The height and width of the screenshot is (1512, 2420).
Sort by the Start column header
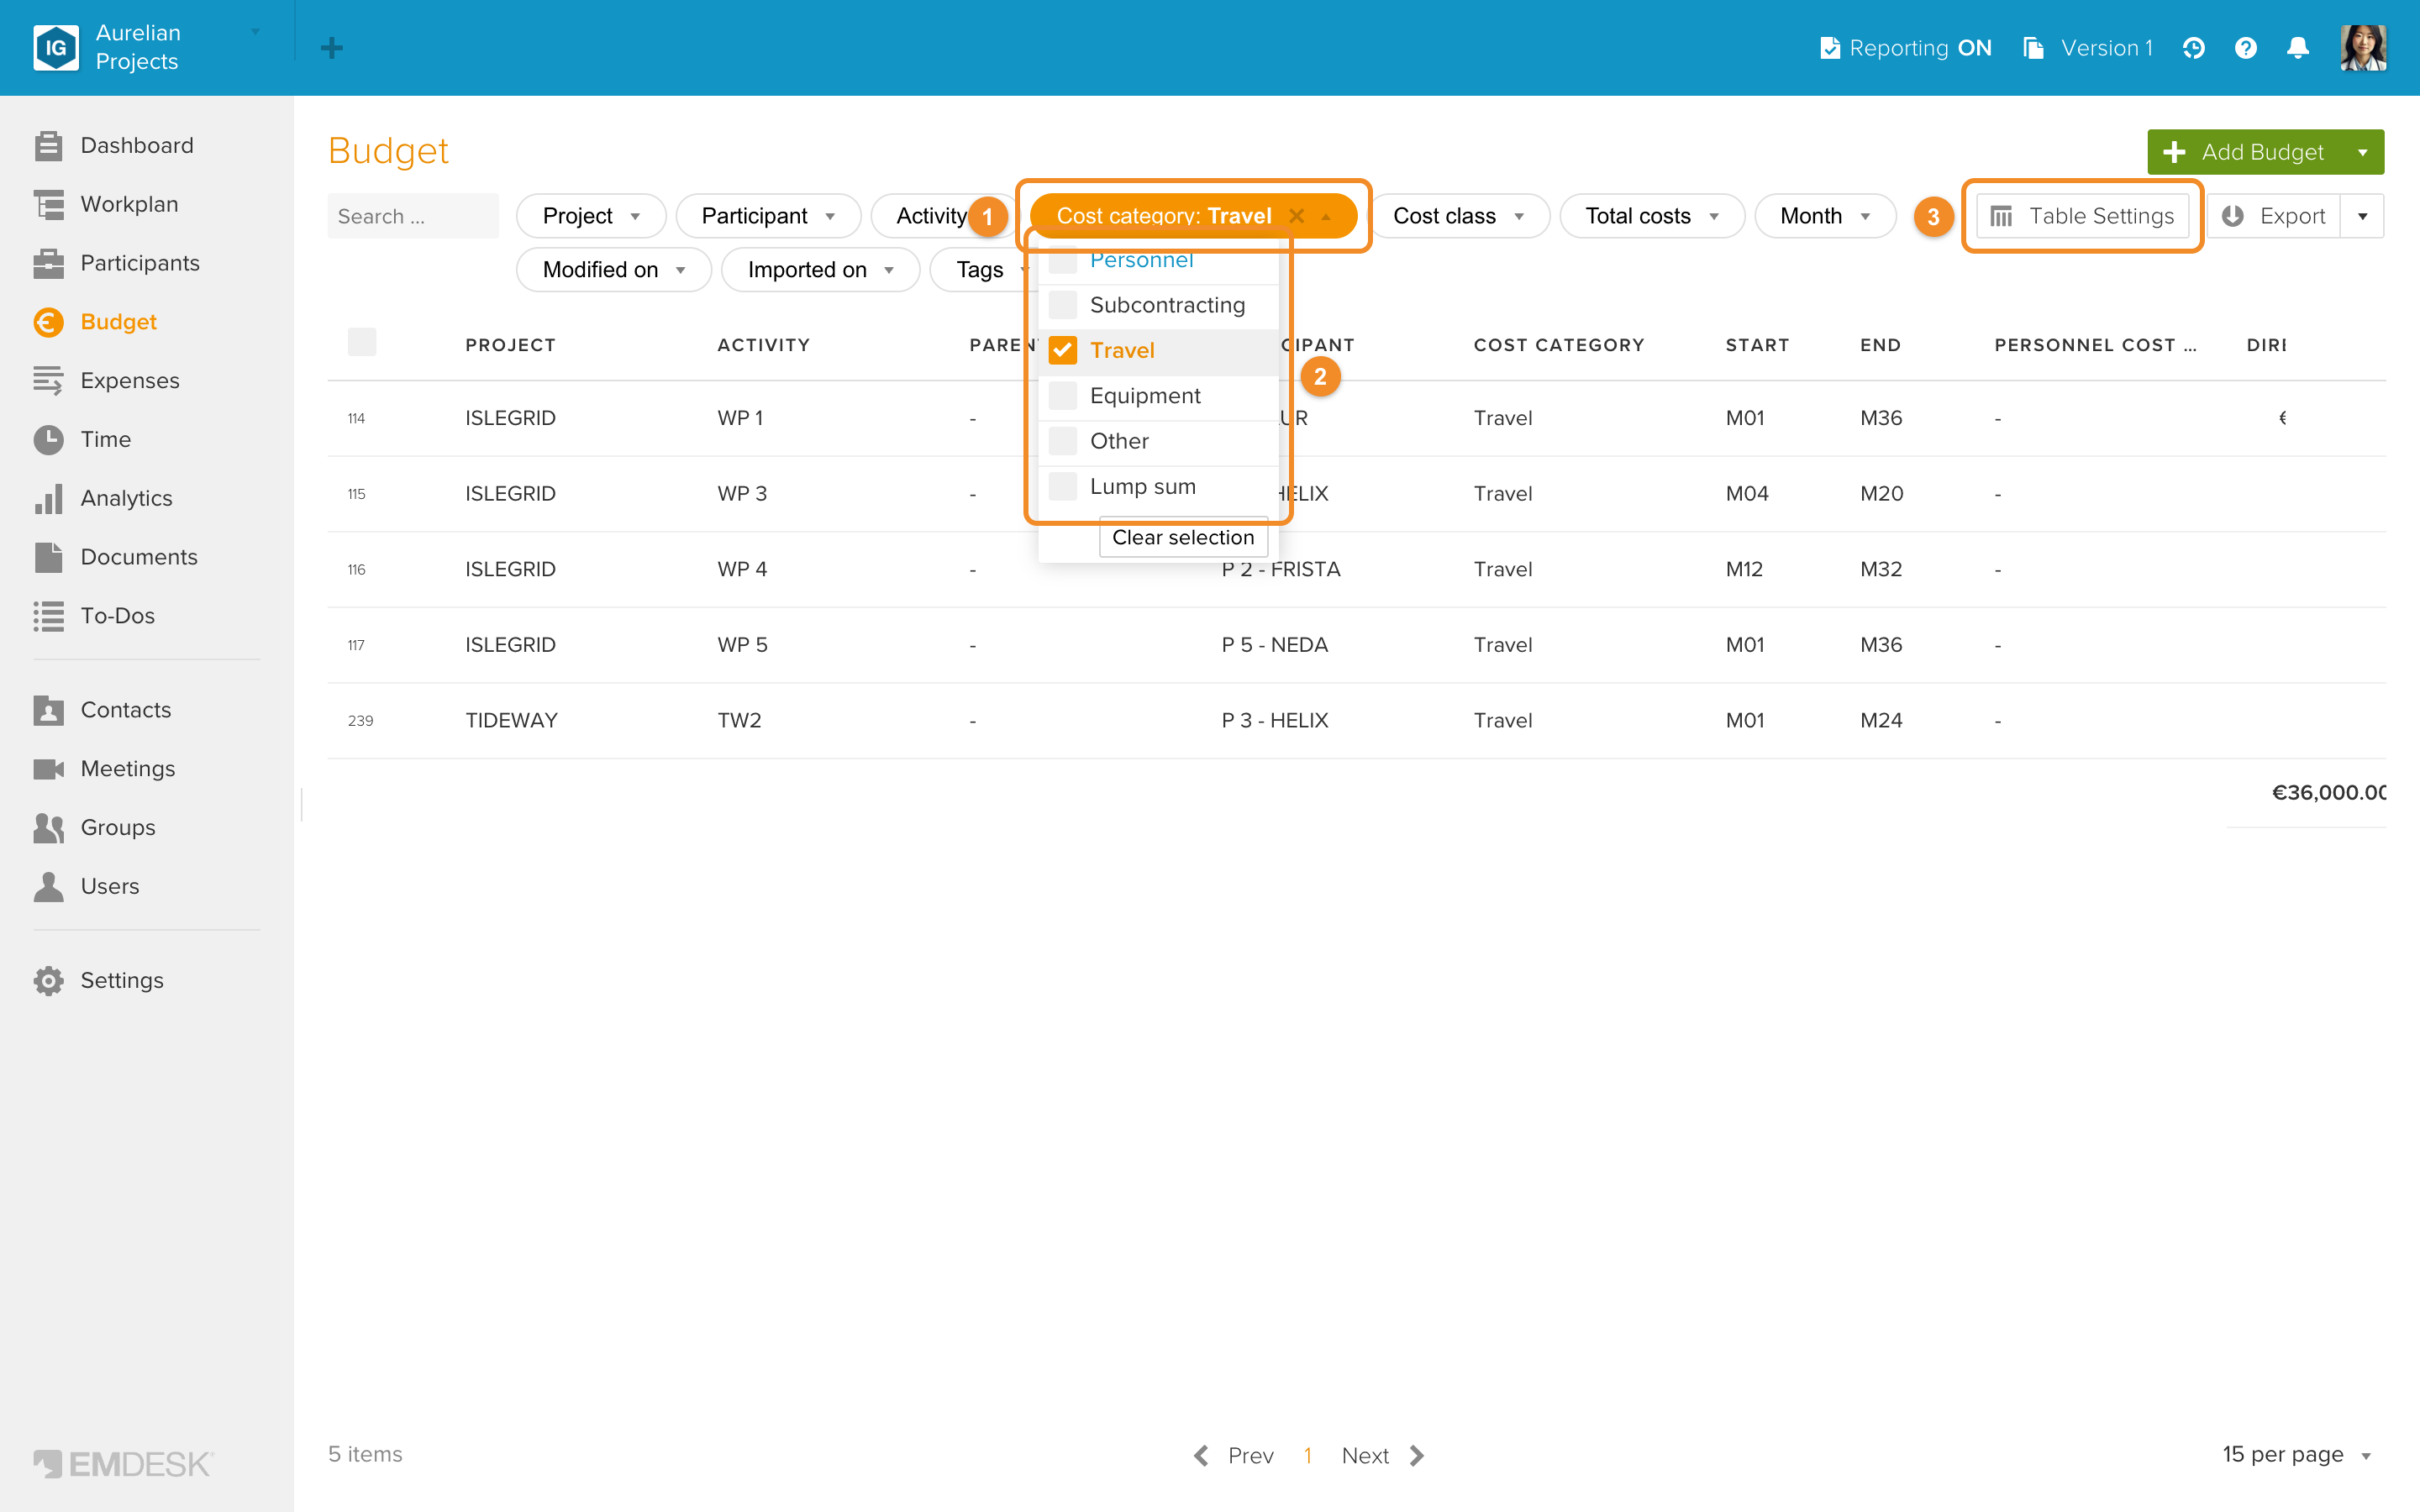point(1757,345)
